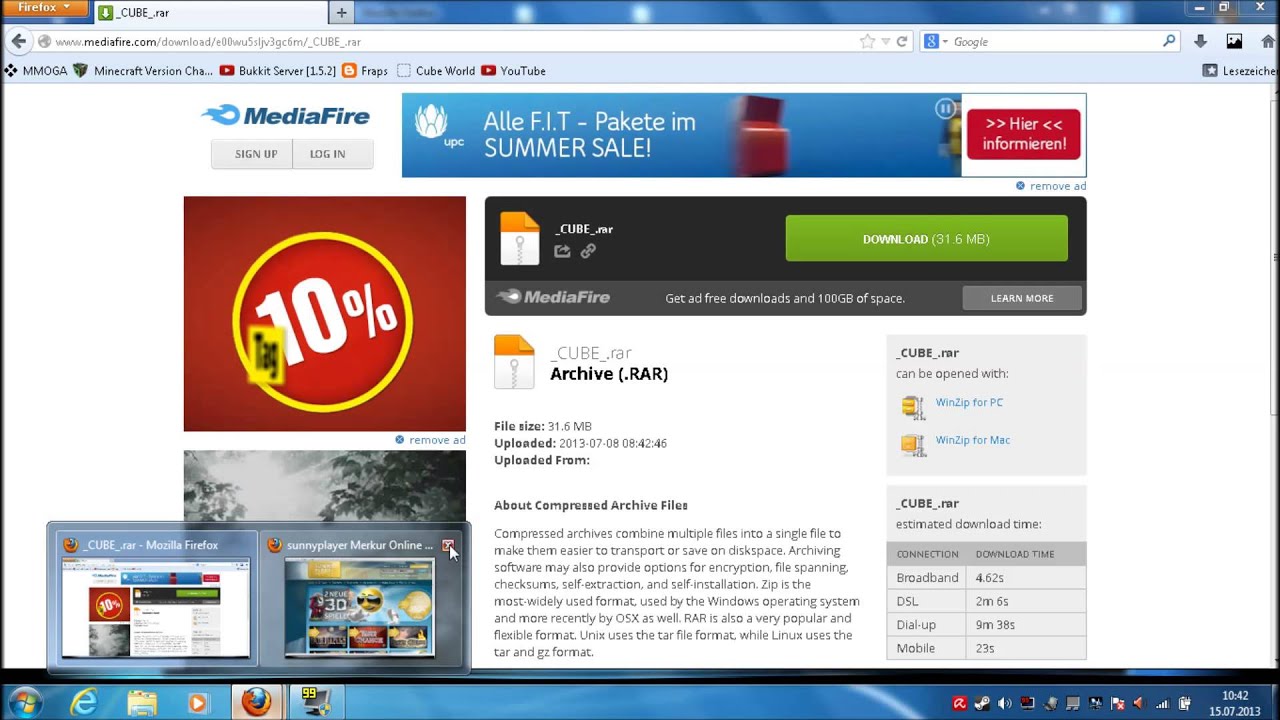
Task: Bookmark this page with the star icon
Action: (x=867, y=42)
